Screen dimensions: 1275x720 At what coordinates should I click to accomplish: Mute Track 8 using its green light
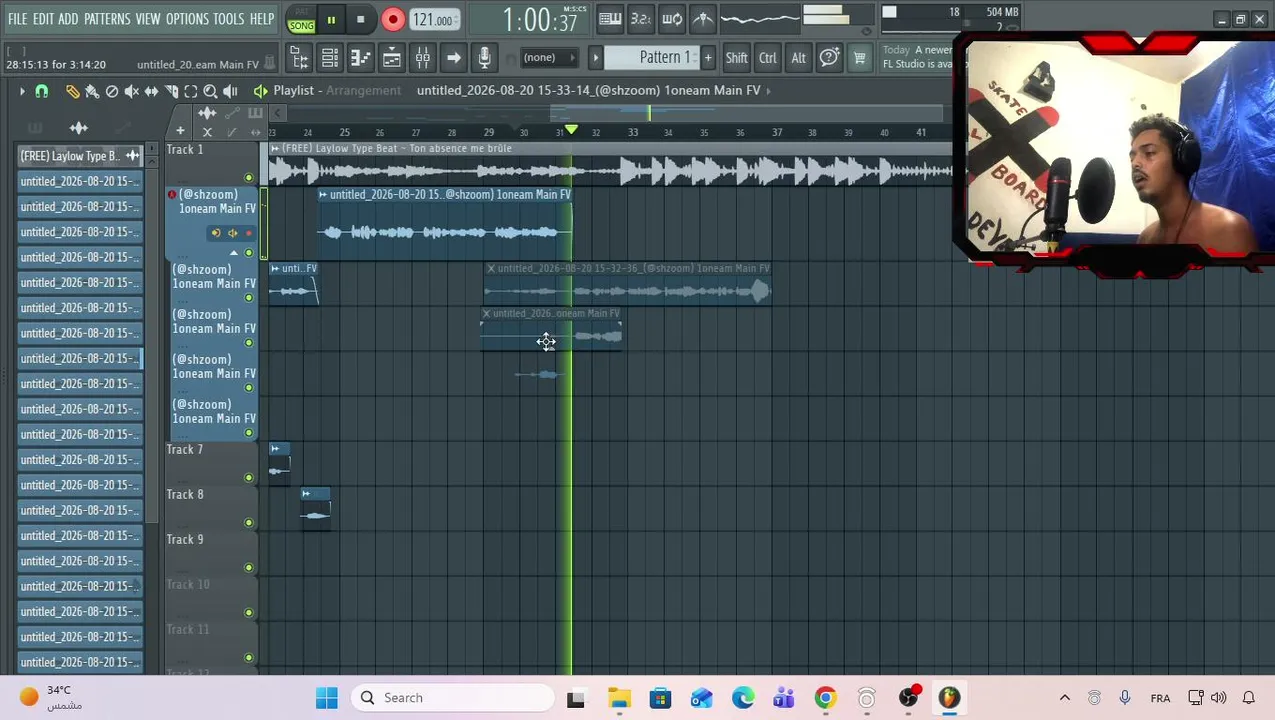[249, 523]
